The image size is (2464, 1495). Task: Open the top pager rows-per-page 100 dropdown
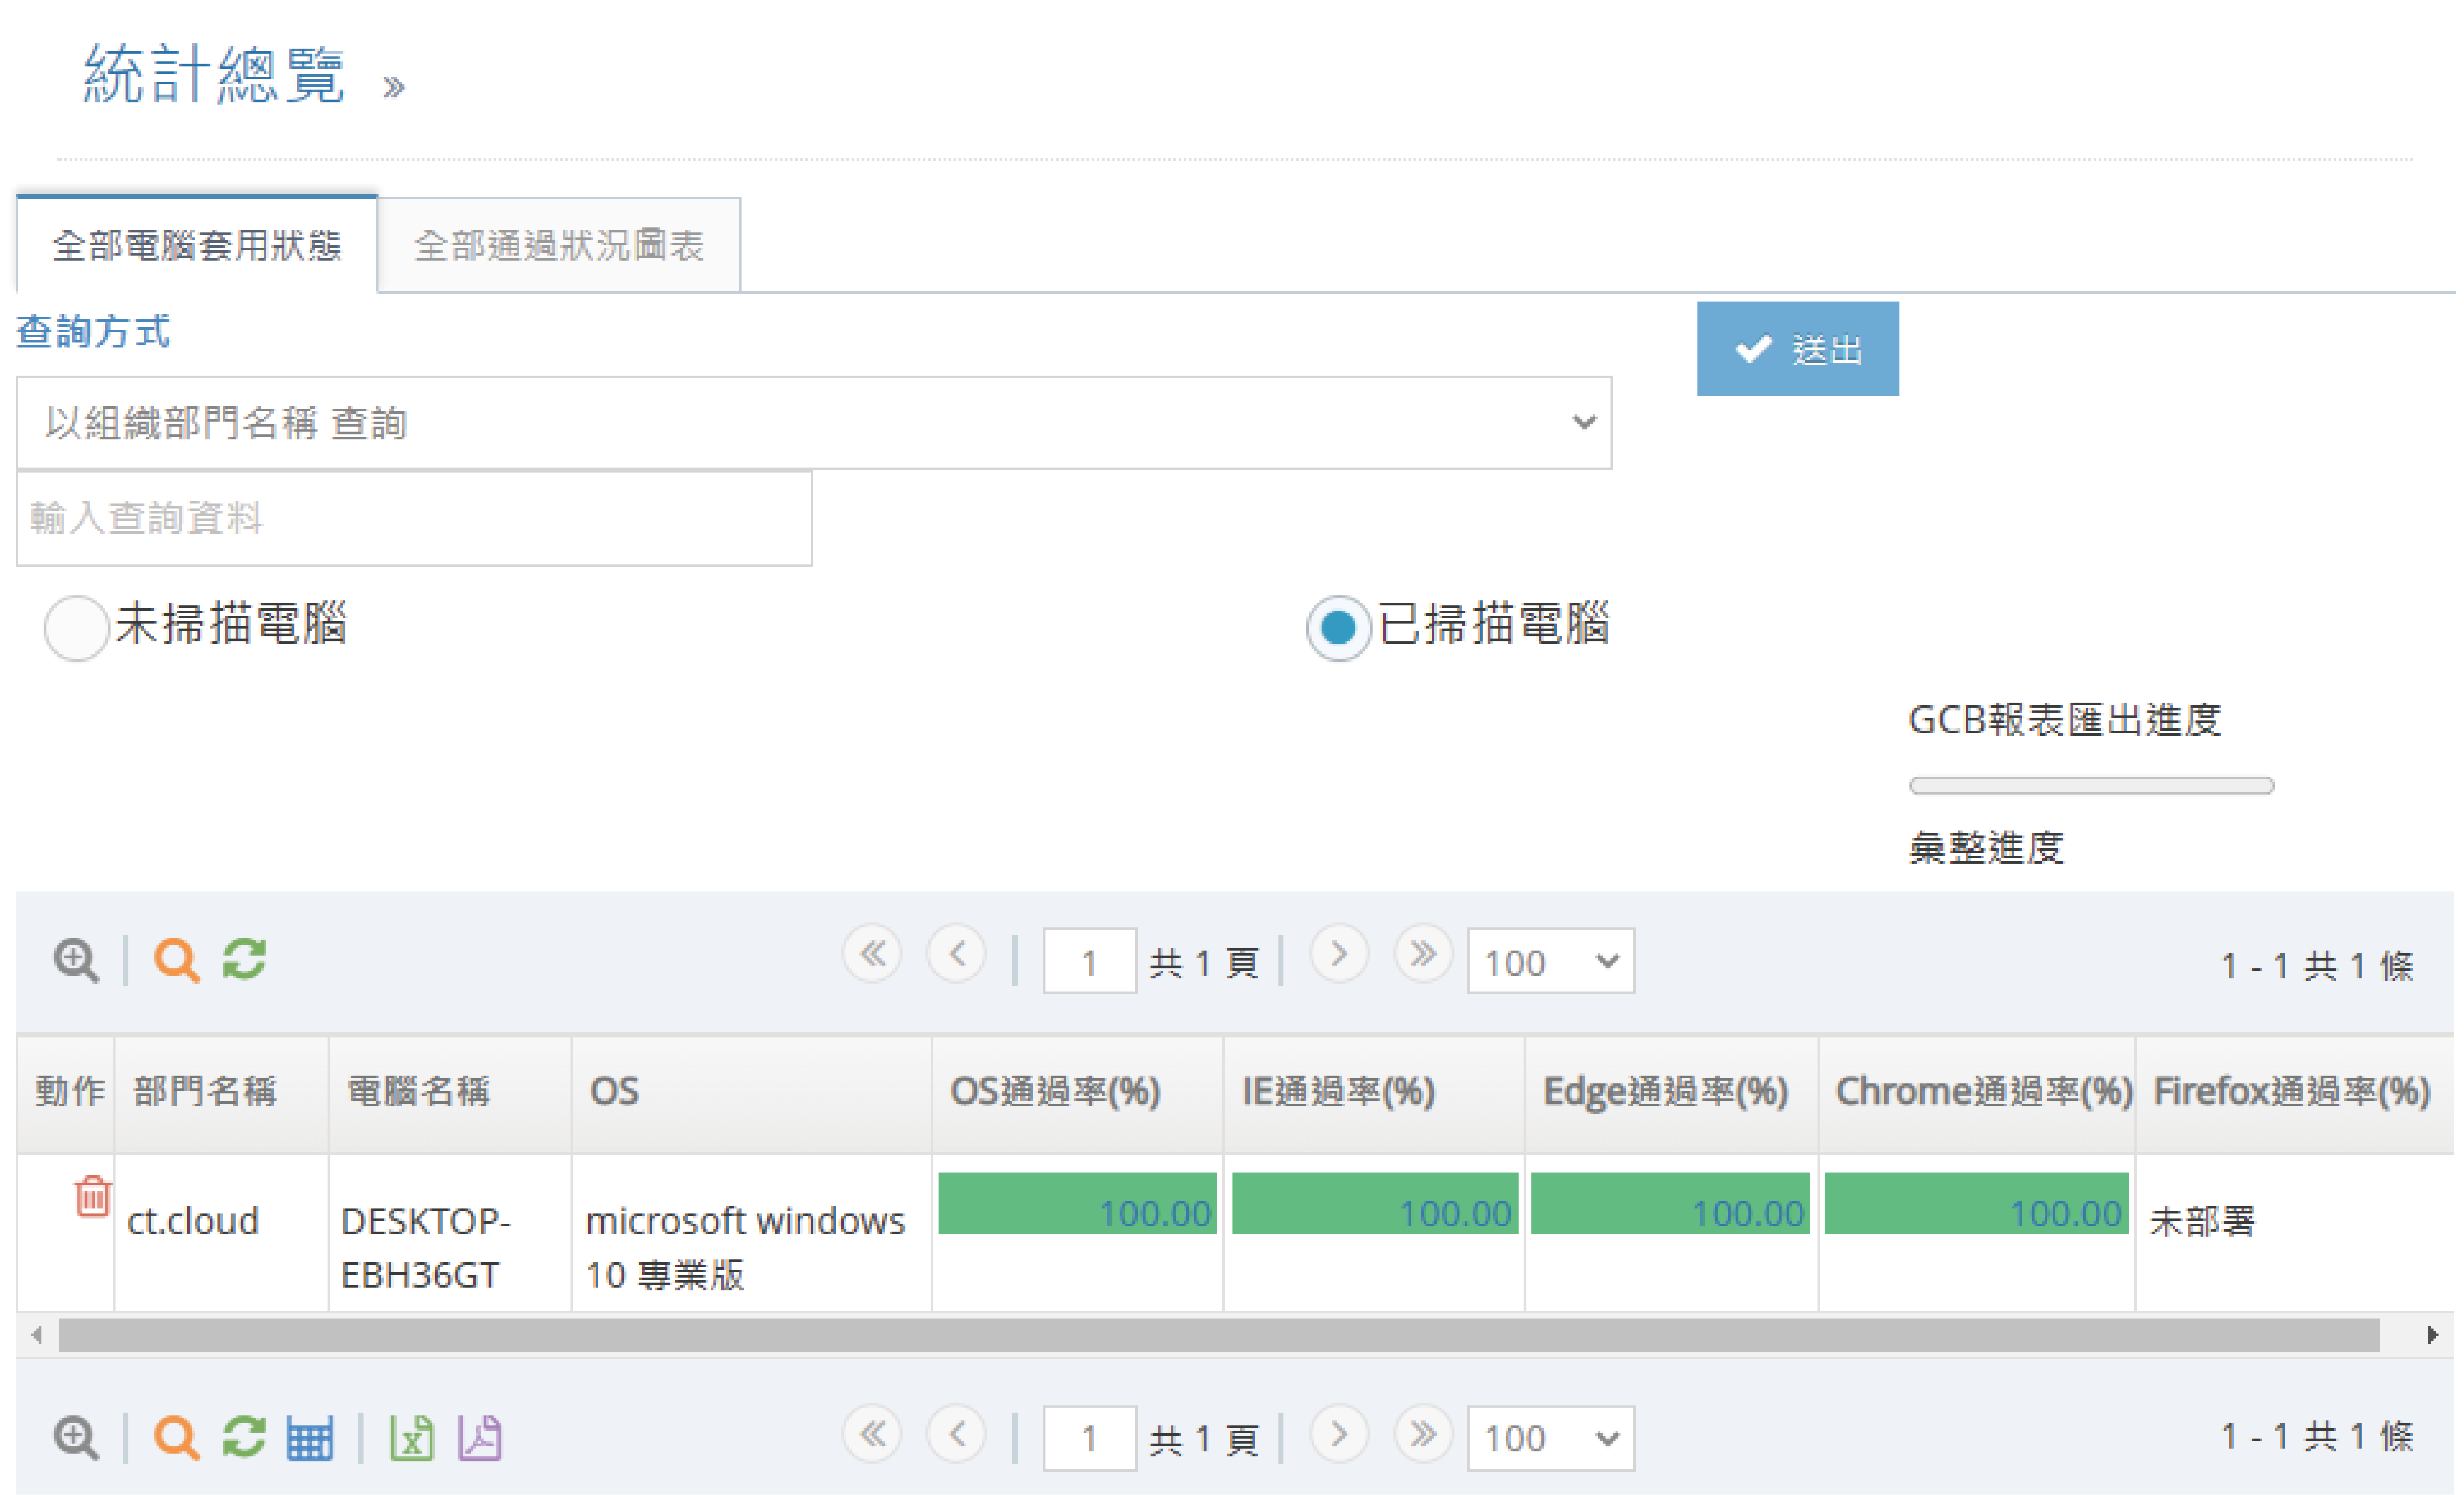[1551, 961]
